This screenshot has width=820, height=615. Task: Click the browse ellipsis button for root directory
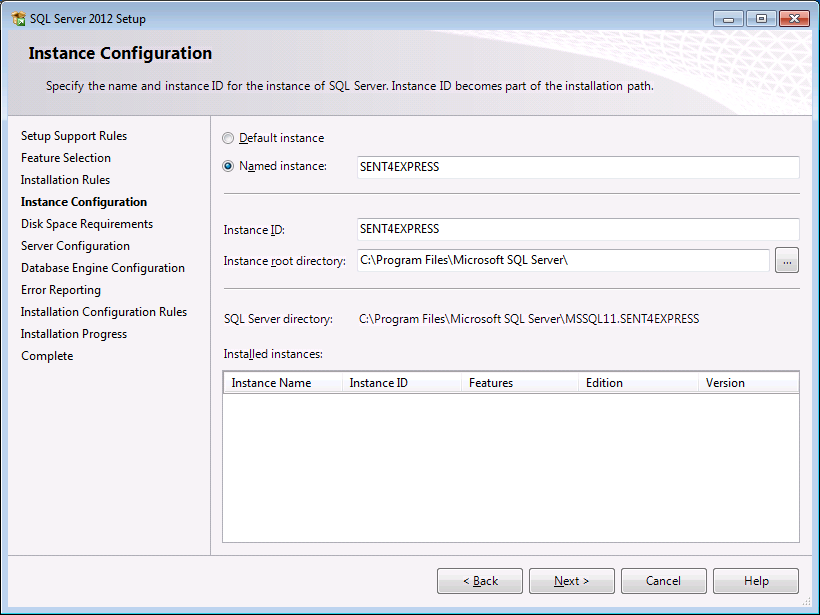tap(787, 260)
